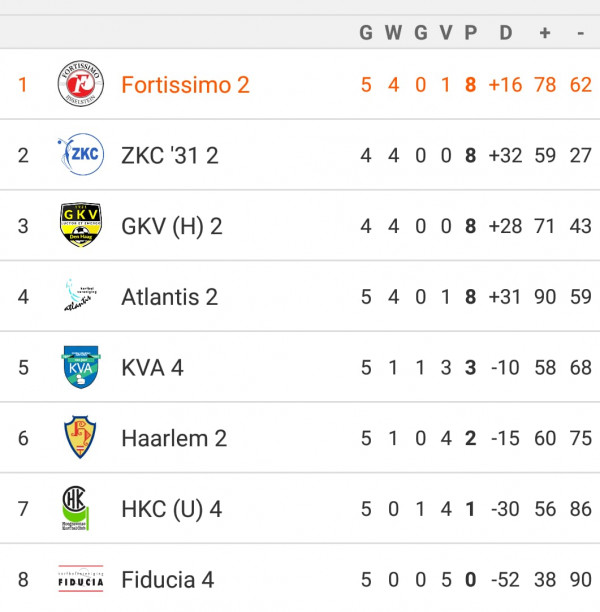Click the ZKC '31 club logo
The image size is (600, 612).
click(81, 154)
